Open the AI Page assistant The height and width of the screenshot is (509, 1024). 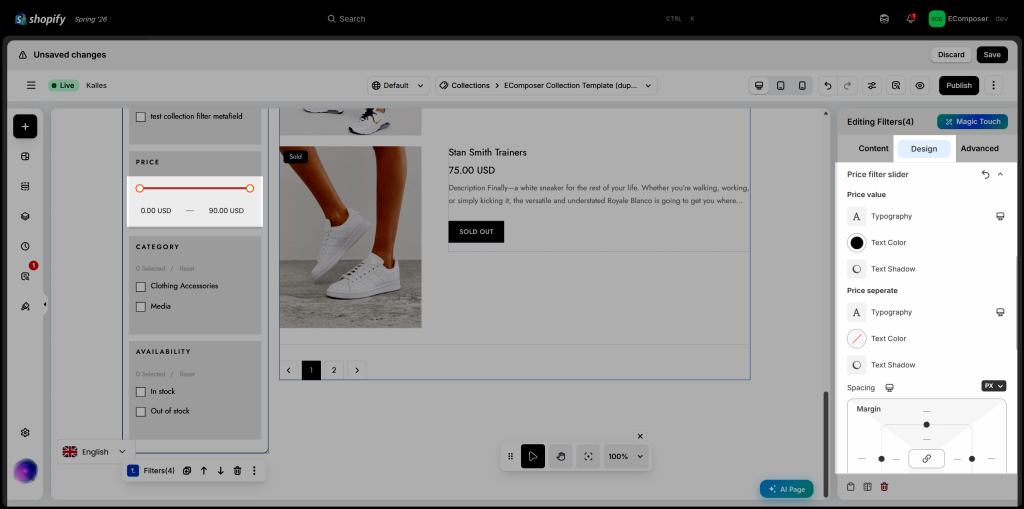(x=786, y=489)
